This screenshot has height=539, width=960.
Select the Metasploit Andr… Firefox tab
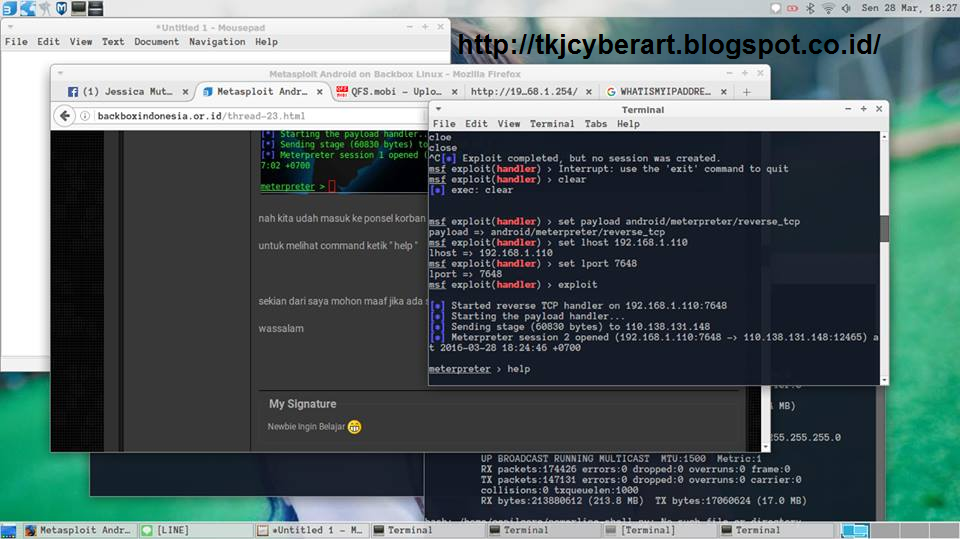[262, 92]
